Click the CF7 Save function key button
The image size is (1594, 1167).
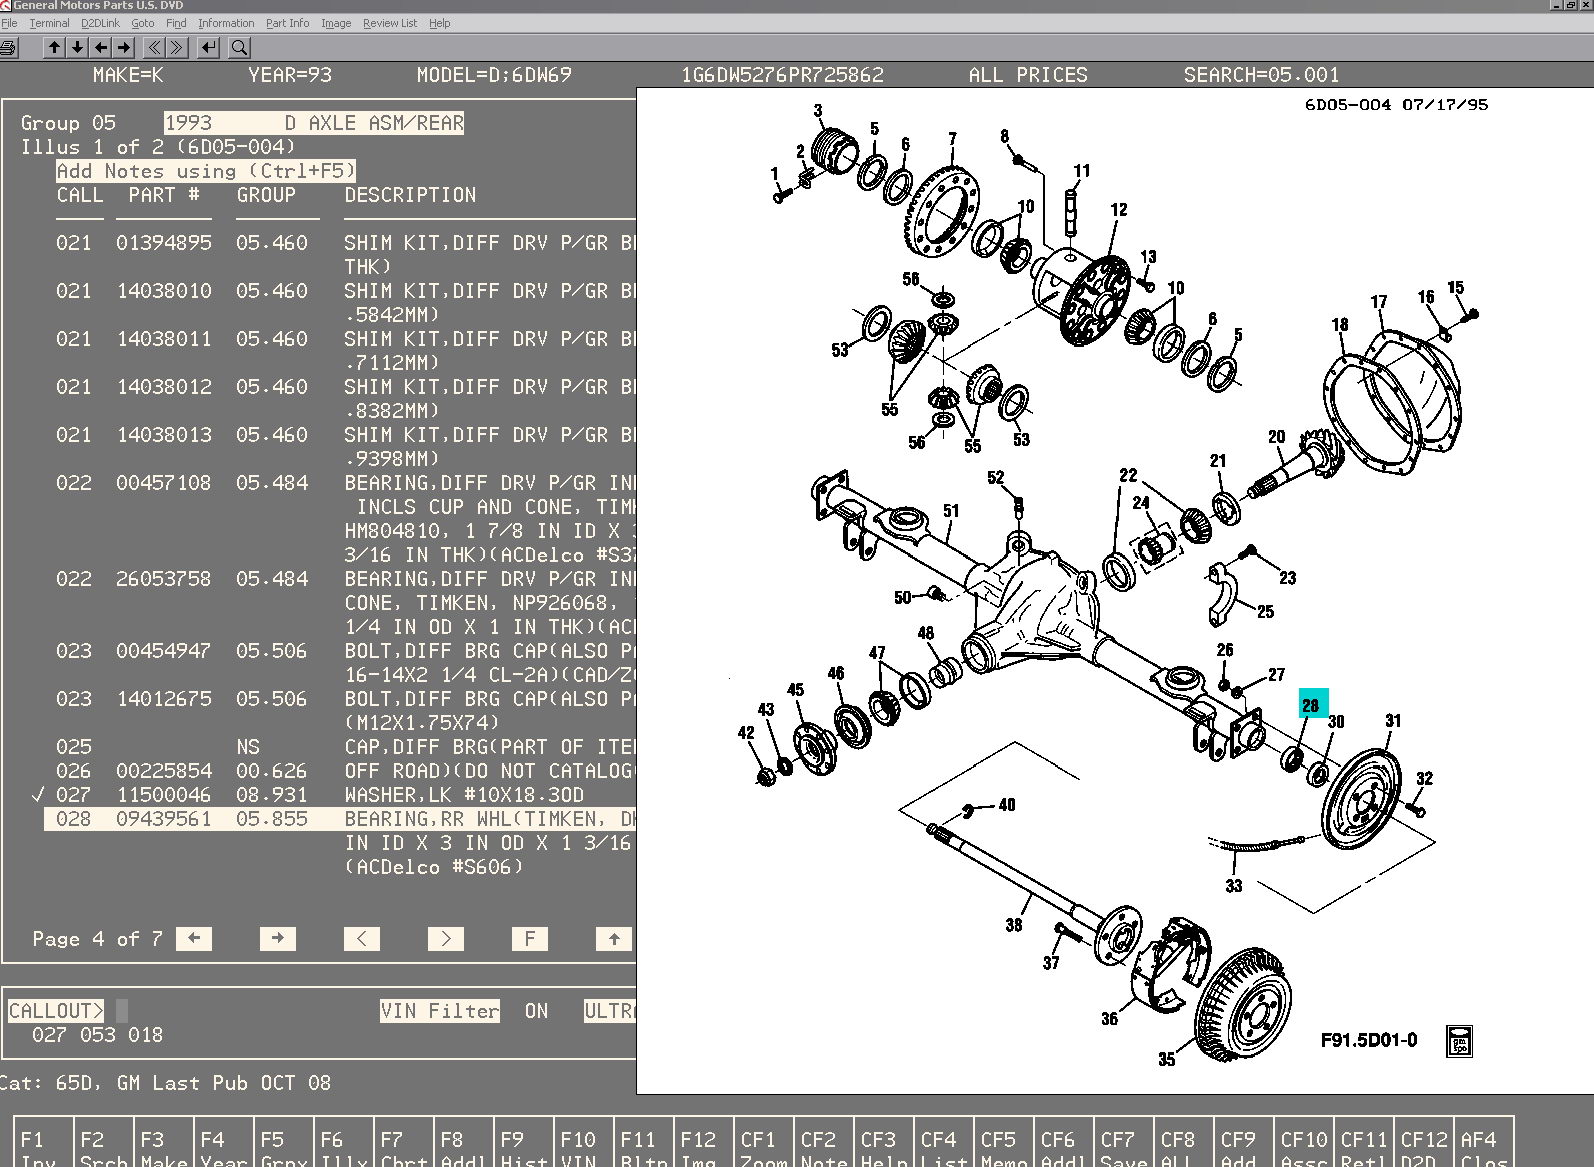[1123, 1141]
